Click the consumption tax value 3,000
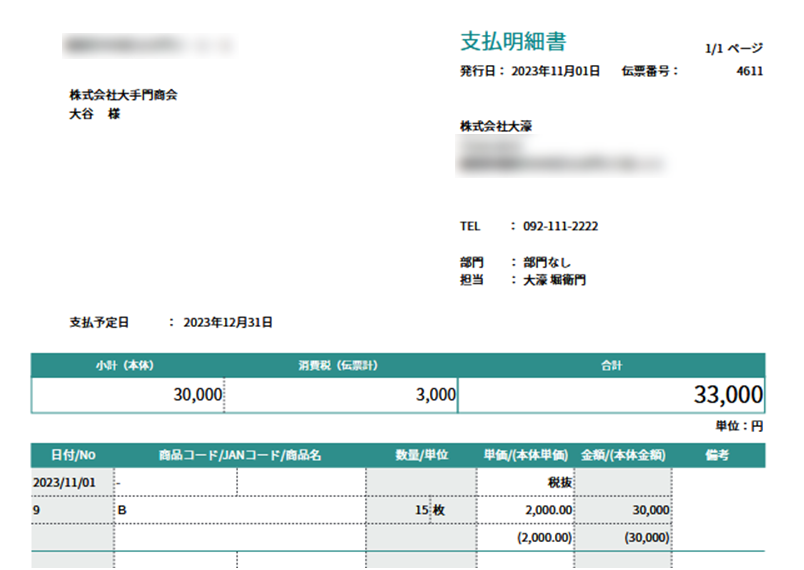This screenshot has width=804, height=570. click(435, 395)
